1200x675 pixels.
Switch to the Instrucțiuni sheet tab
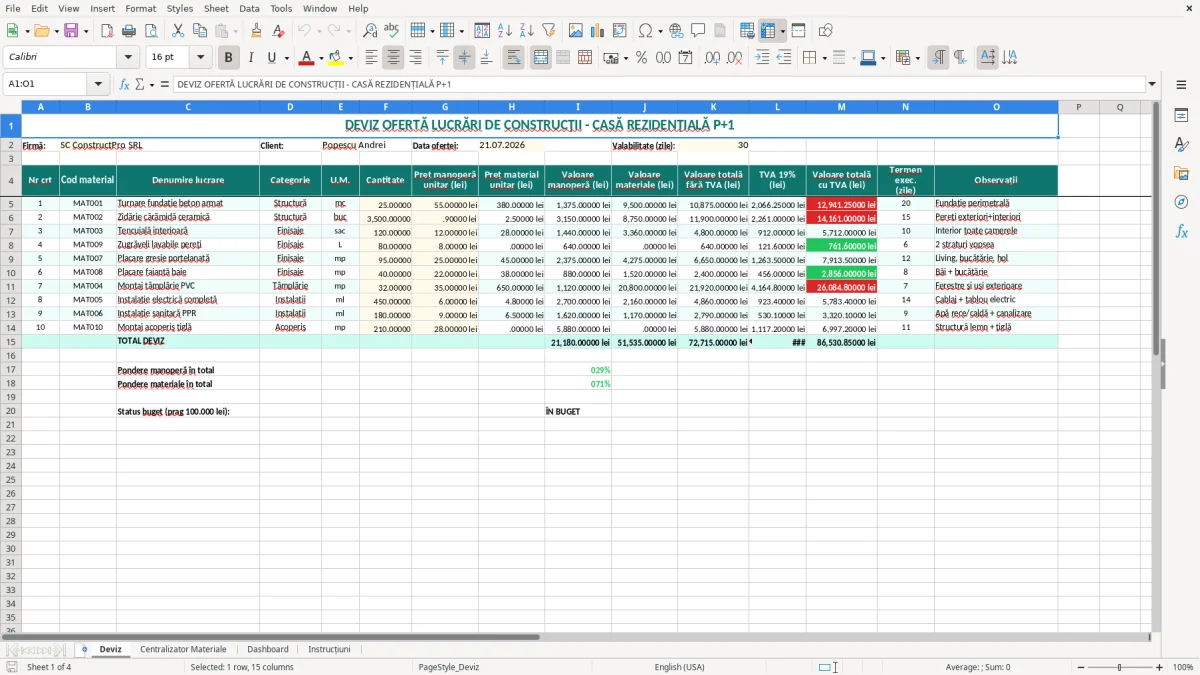click(x=329, y=649)
